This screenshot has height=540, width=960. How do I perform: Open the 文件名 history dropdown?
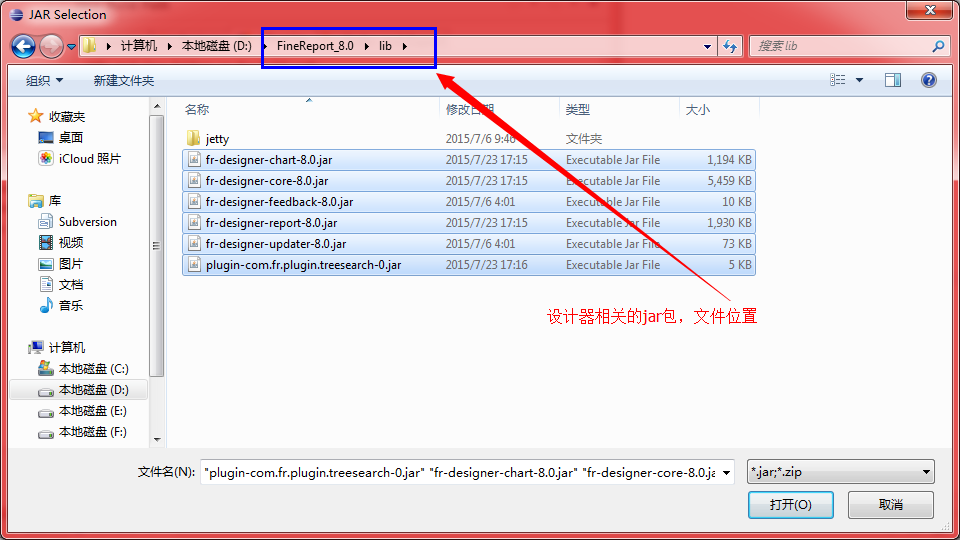pyautogui.click(x=727, y=472)
